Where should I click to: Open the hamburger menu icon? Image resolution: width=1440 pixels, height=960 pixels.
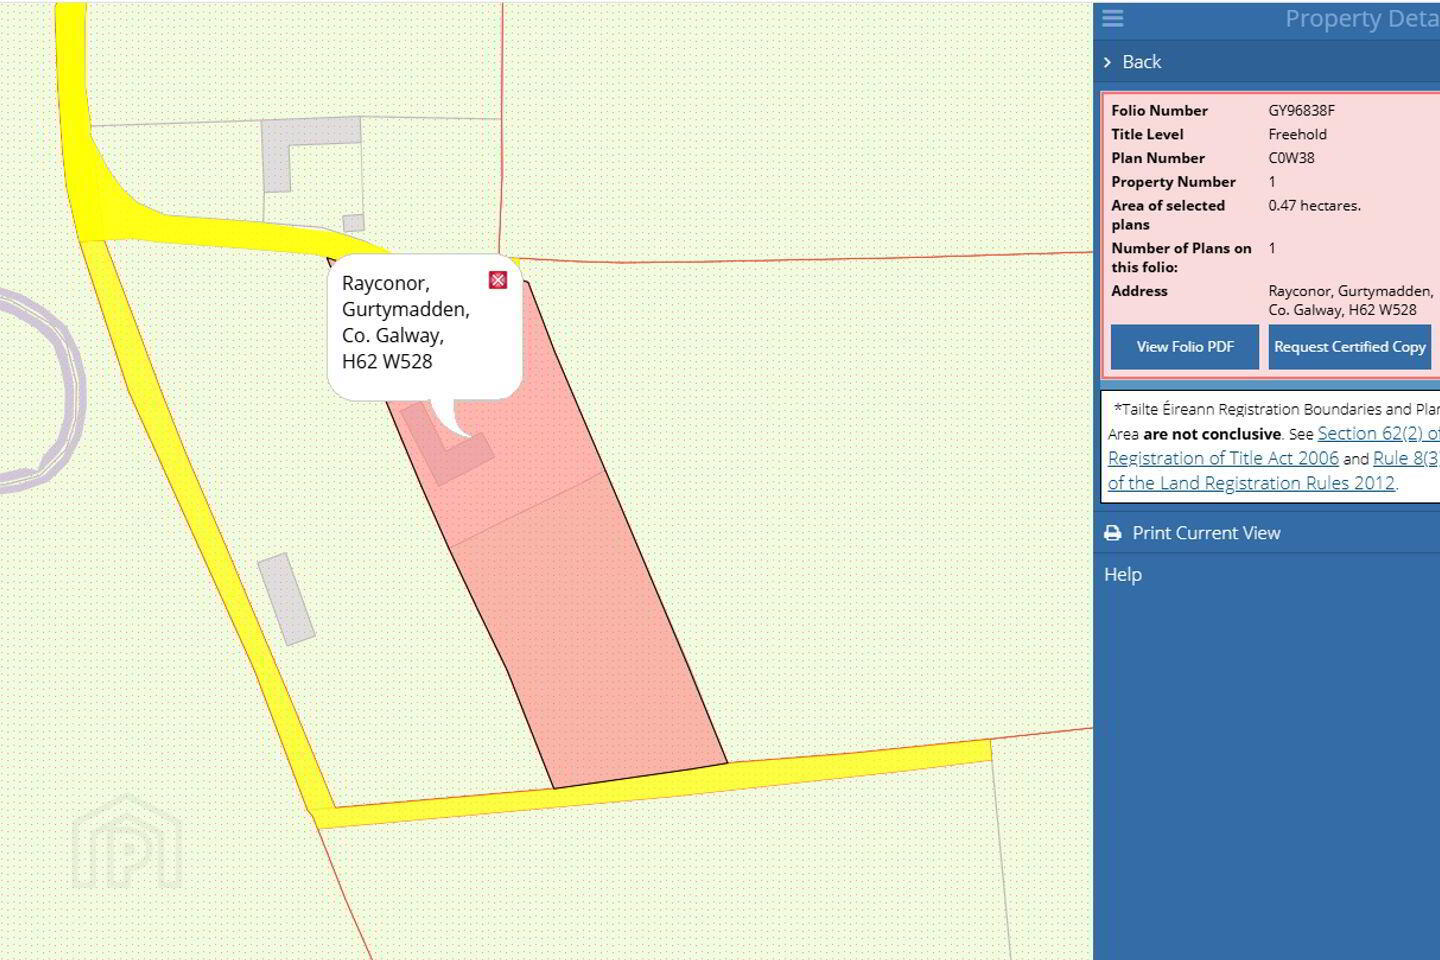pos(1113,18)
